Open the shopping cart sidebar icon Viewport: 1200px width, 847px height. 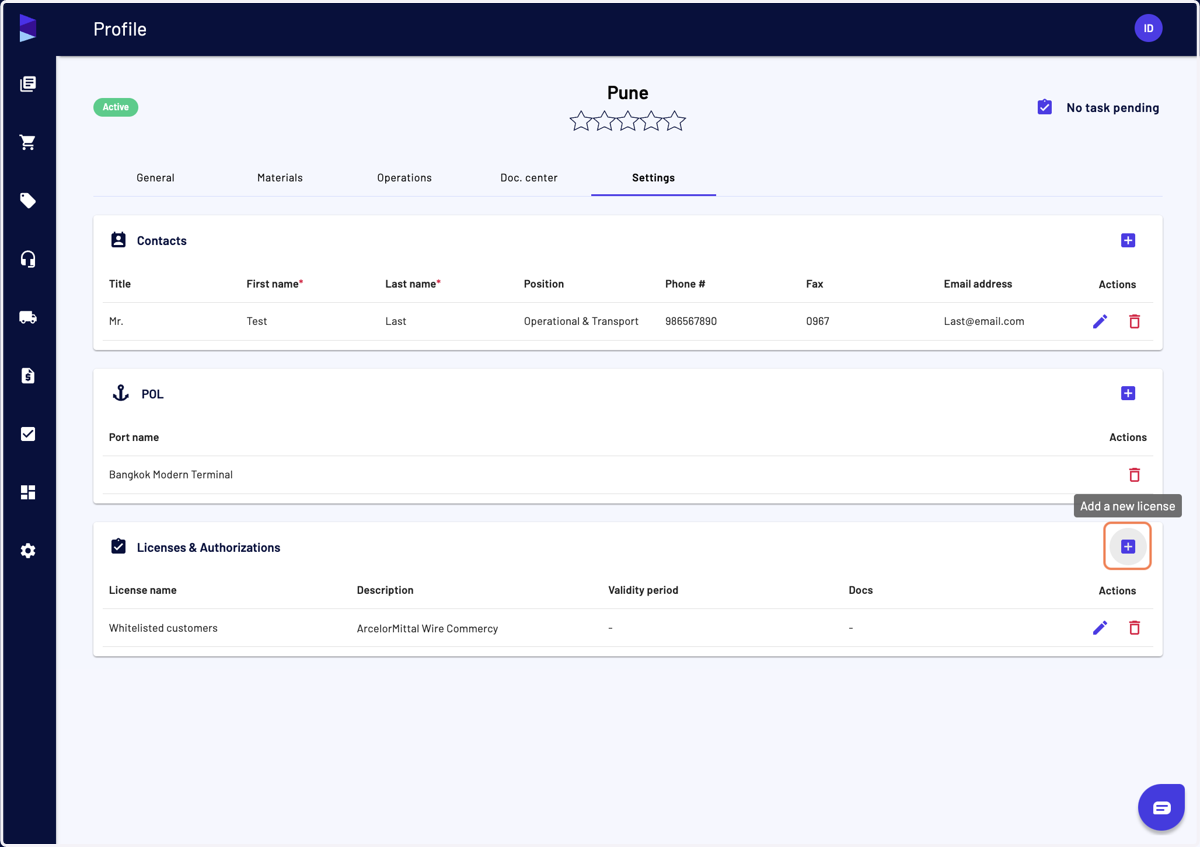(x=28, y=142)
